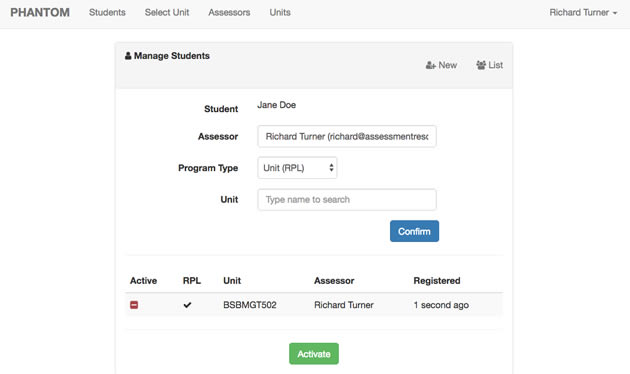Click the blue Confirm button
Image resolution: width=630 pixels, height=374 pixels.
(x=414, y=231)
